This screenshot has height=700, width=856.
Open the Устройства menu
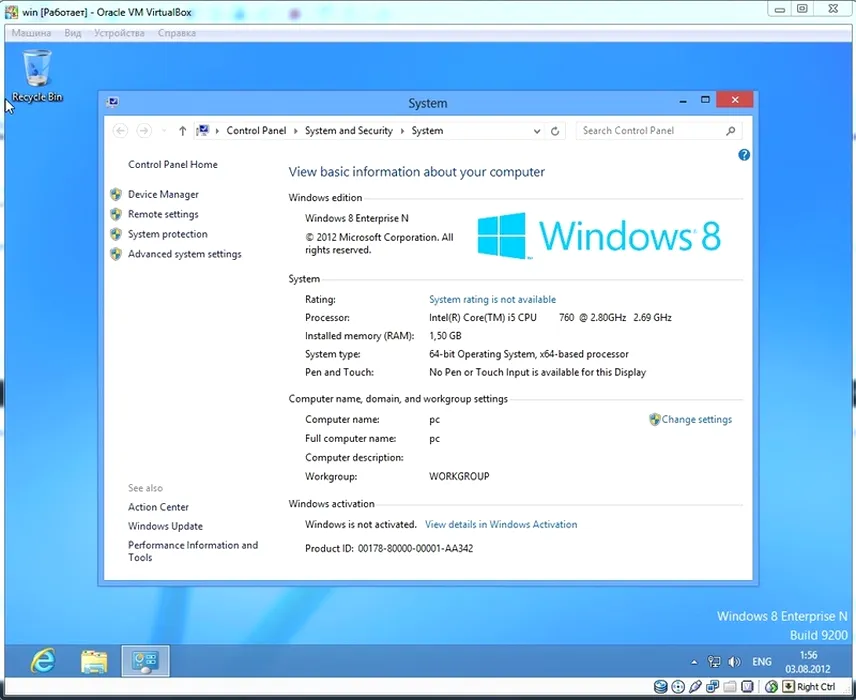point(119,33)
